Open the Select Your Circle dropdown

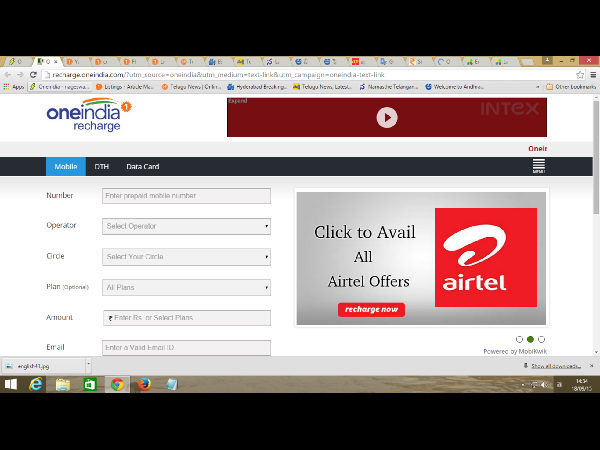pos(186,257)
